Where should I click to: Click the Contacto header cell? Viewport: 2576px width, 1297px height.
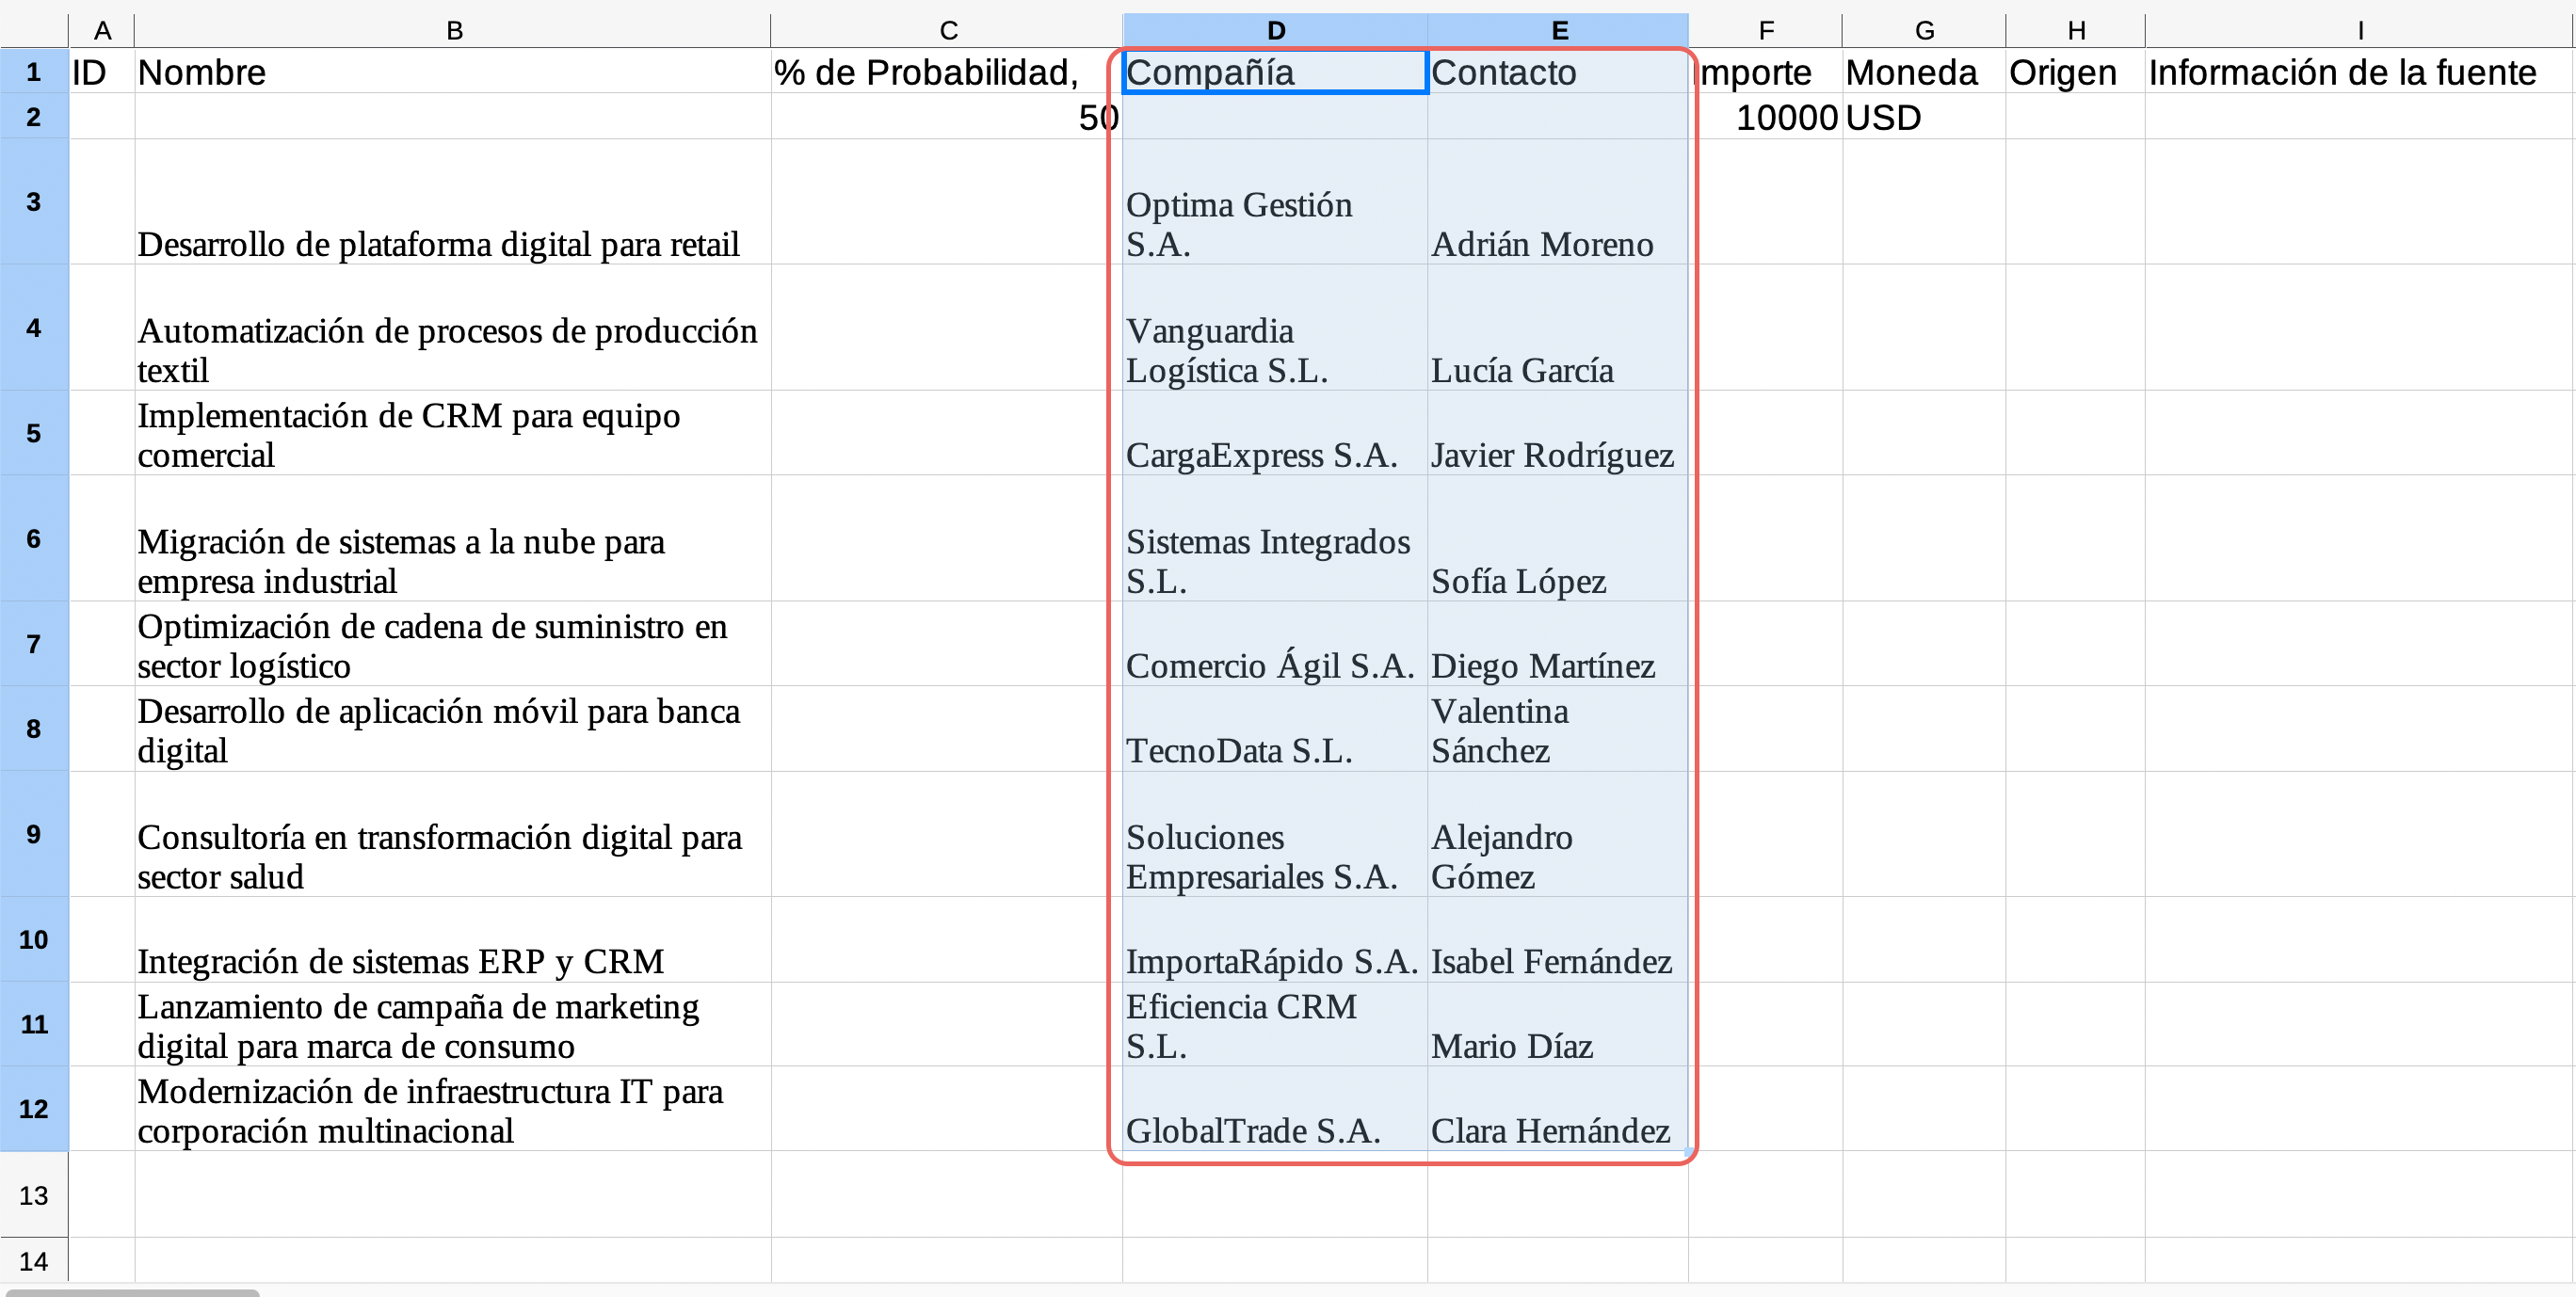pos(1558,72)
